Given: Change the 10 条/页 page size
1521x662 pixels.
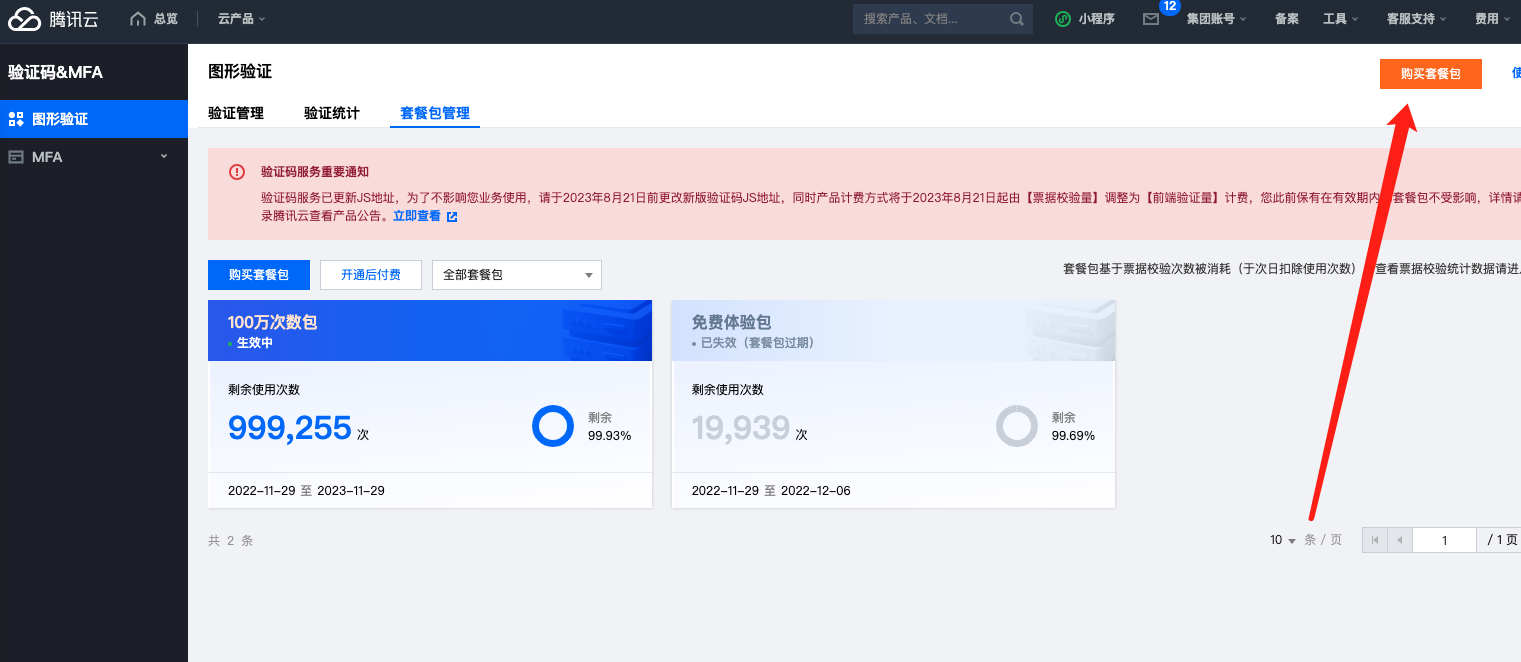Looking at the screenshot, I should (1283, 540).
